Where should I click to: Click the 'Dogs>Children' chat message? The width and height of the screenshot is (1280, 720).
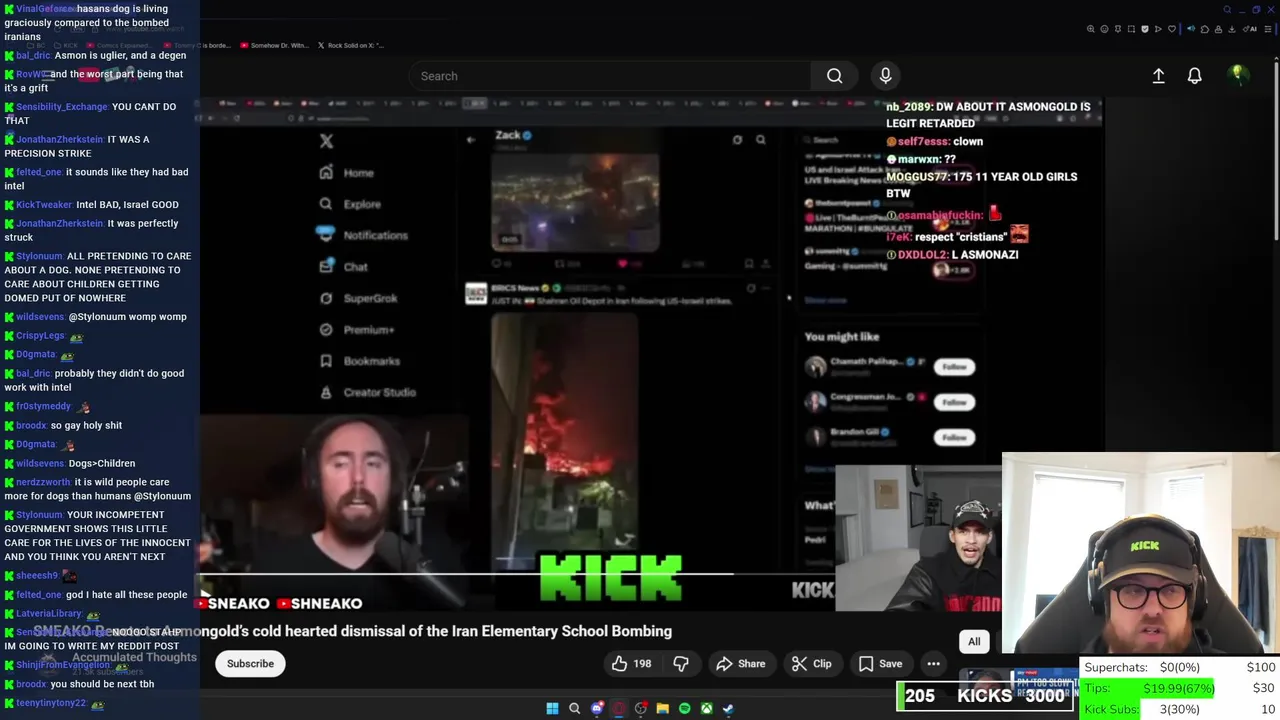(x=101, y=463)
